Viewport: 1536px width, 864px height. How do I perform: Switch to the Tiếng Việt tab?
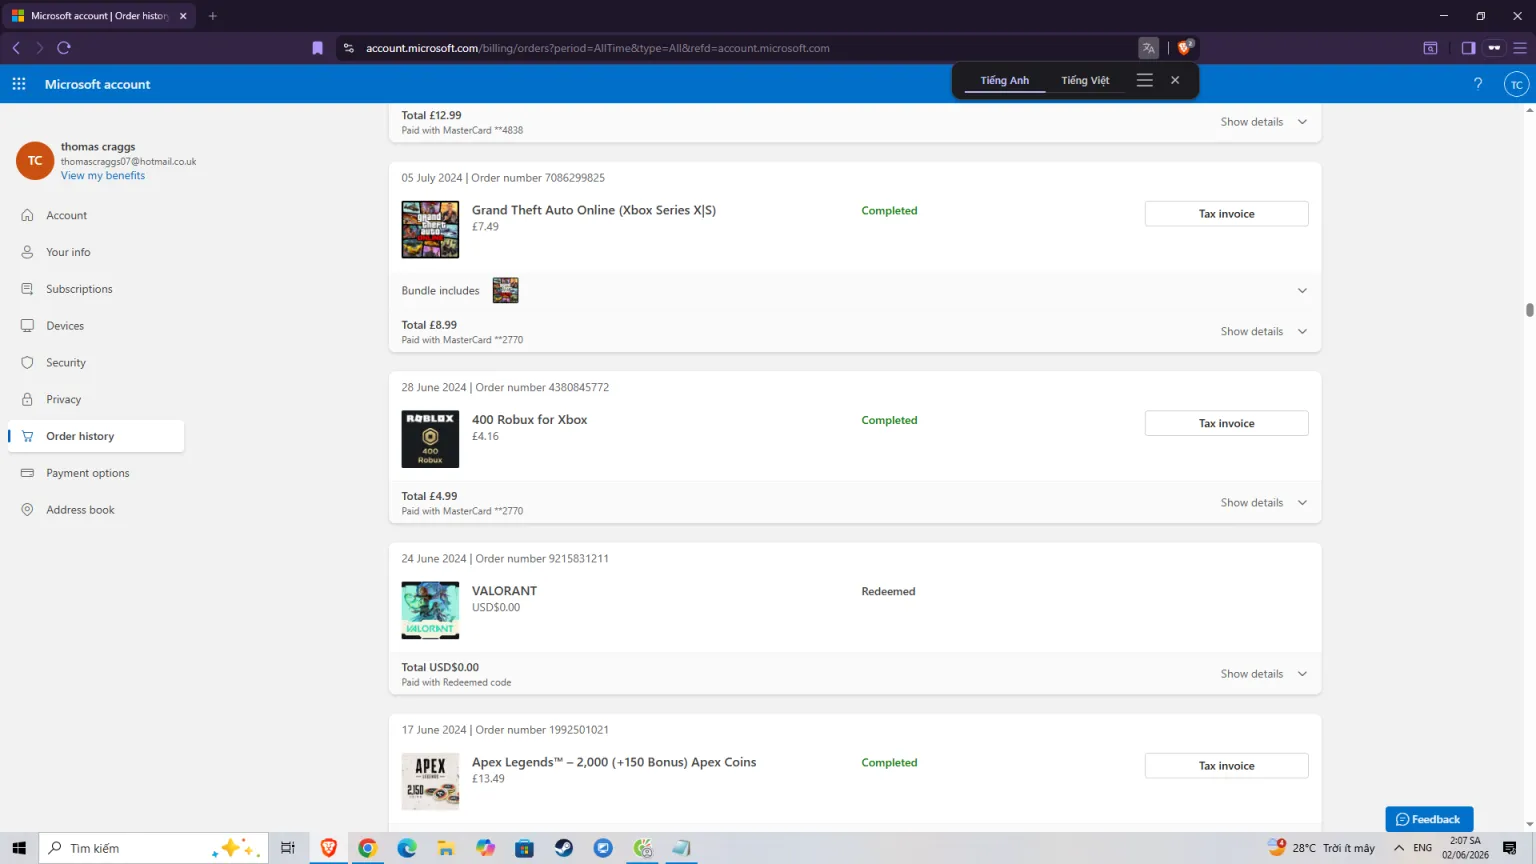tap(1085, 81)
